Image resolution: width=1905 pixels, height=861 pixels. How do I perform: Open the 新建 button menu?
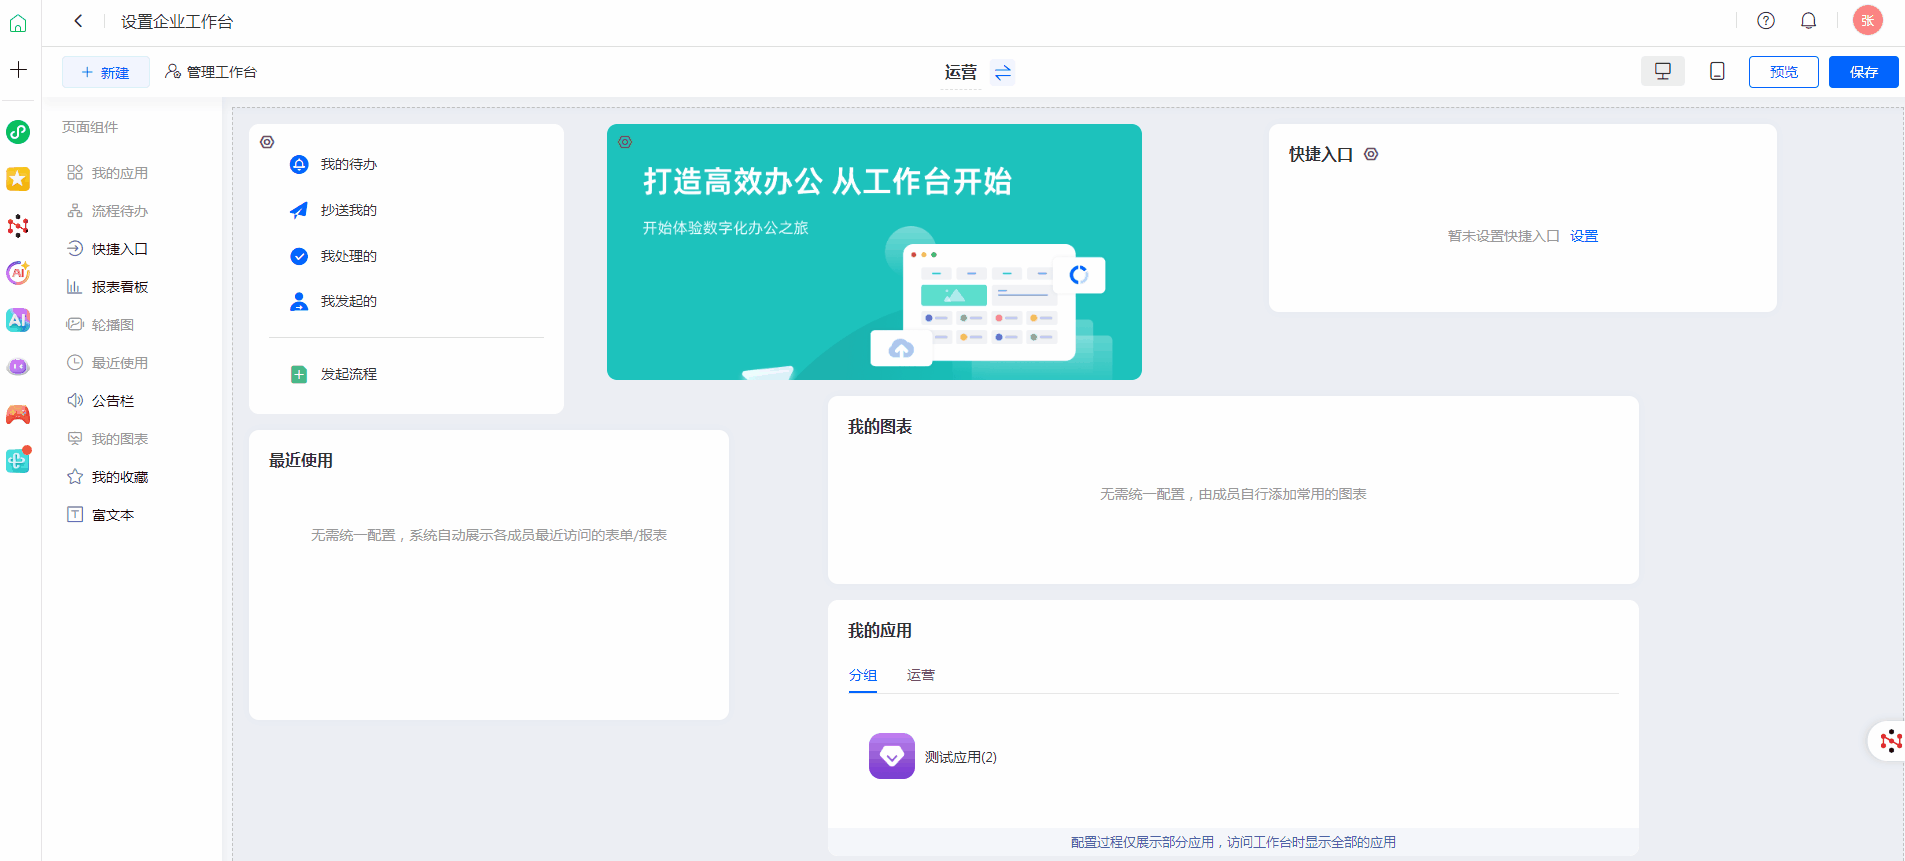106,72
